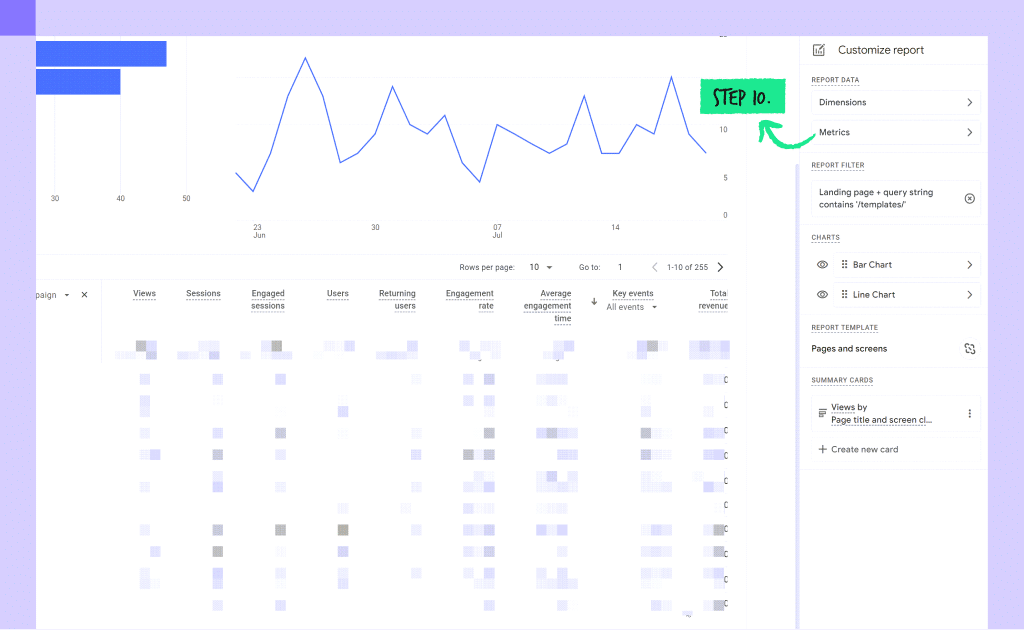This screenshot has width=1024, height=630.
Task: Click the Line Chart label
Action: point(874,294)
